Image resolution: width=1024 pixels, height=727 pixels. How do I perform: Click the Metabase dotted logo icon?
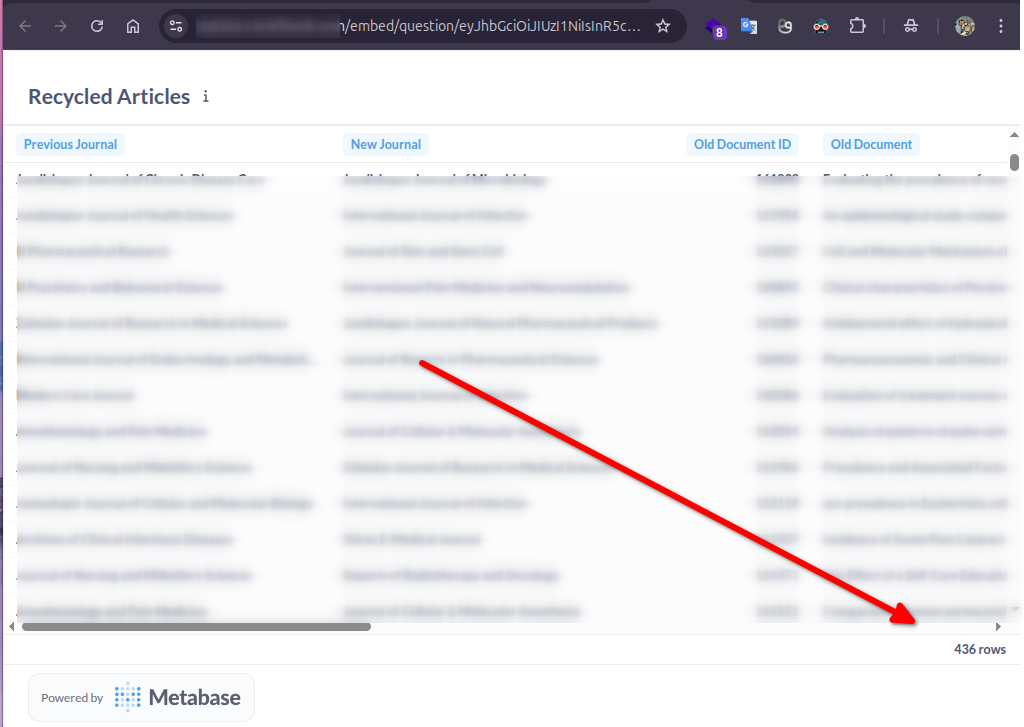pyautogui.click(x=125, y=697)
